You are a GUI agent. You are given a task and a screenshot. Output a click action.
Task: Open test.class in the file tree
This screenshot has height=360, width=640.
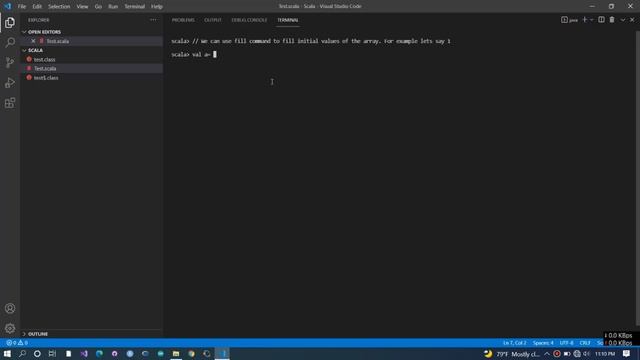coord(44,60)
